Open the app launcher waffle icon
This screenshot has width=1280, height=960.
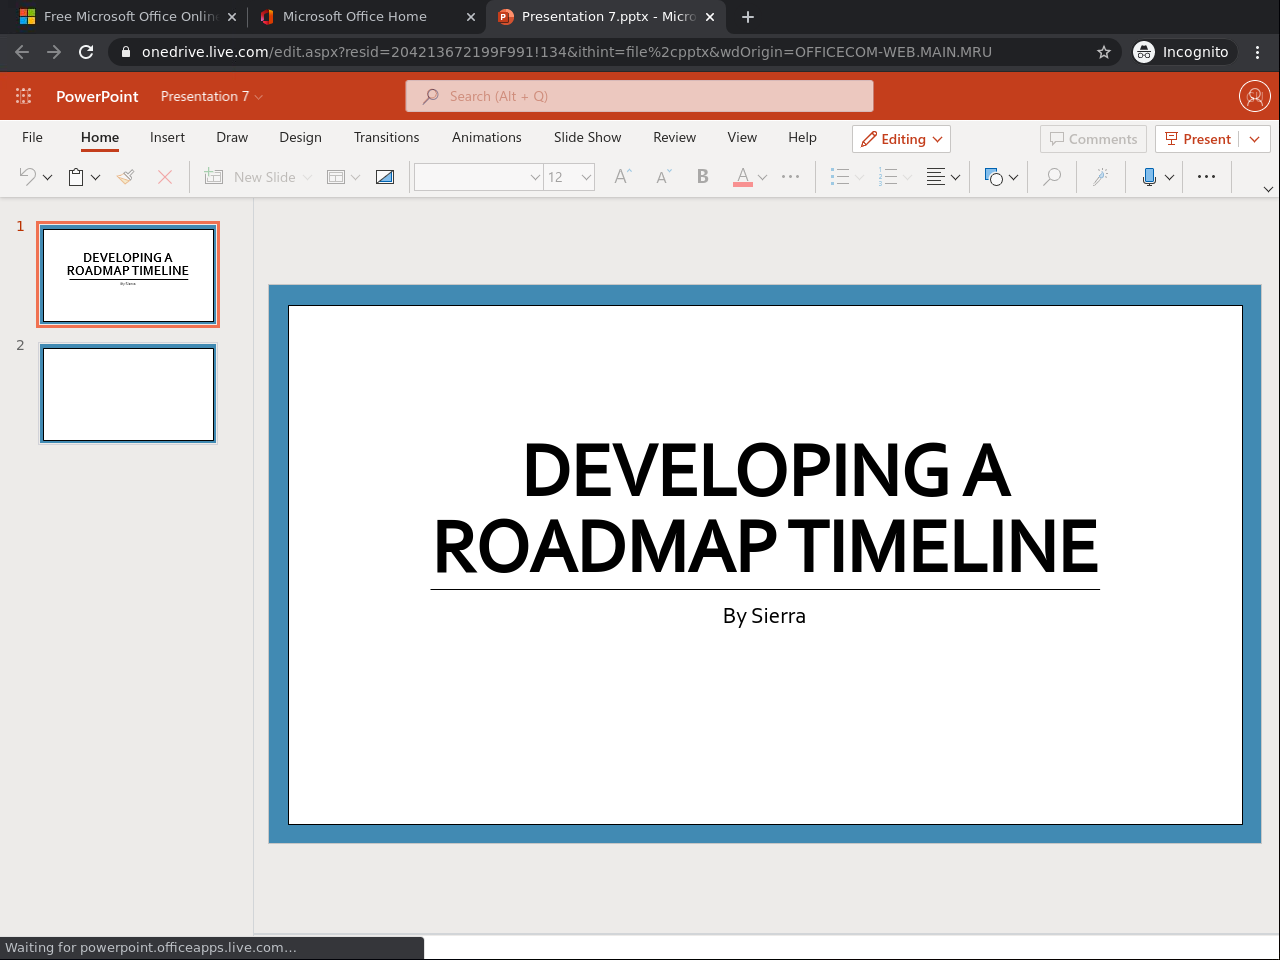[24, 96]
